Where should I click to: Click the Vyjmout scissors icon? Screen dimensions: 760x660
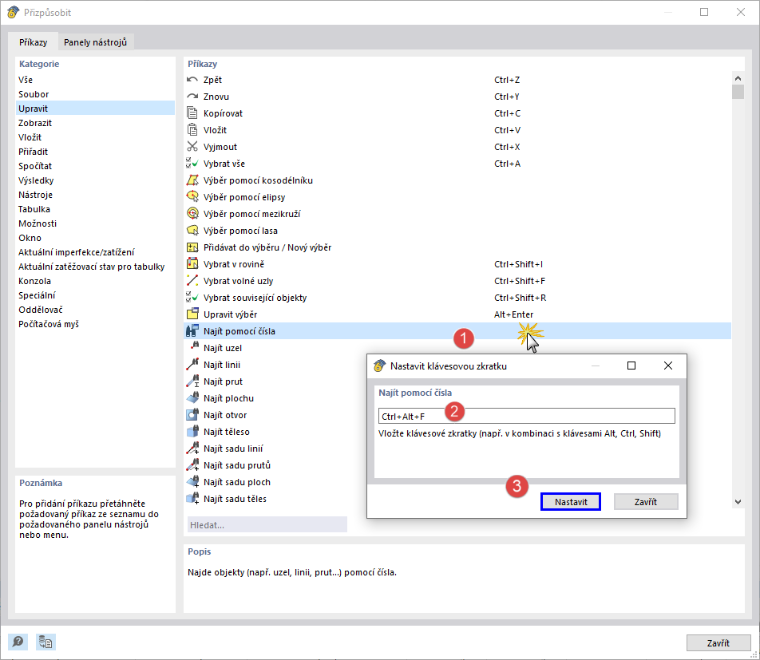pos(192,146)
